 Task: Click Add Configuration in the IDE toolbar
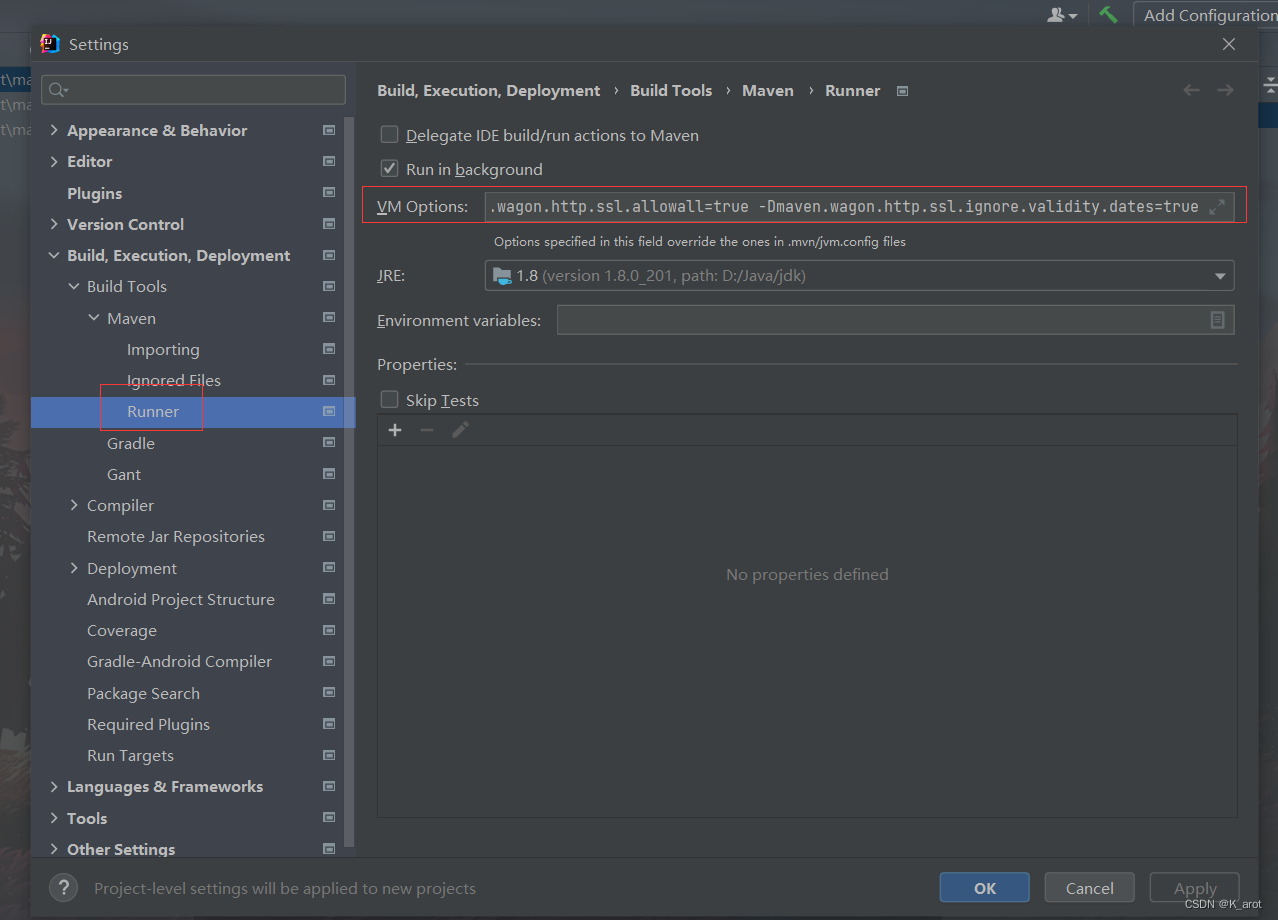pyautogui.click(x=1206, y=15)
